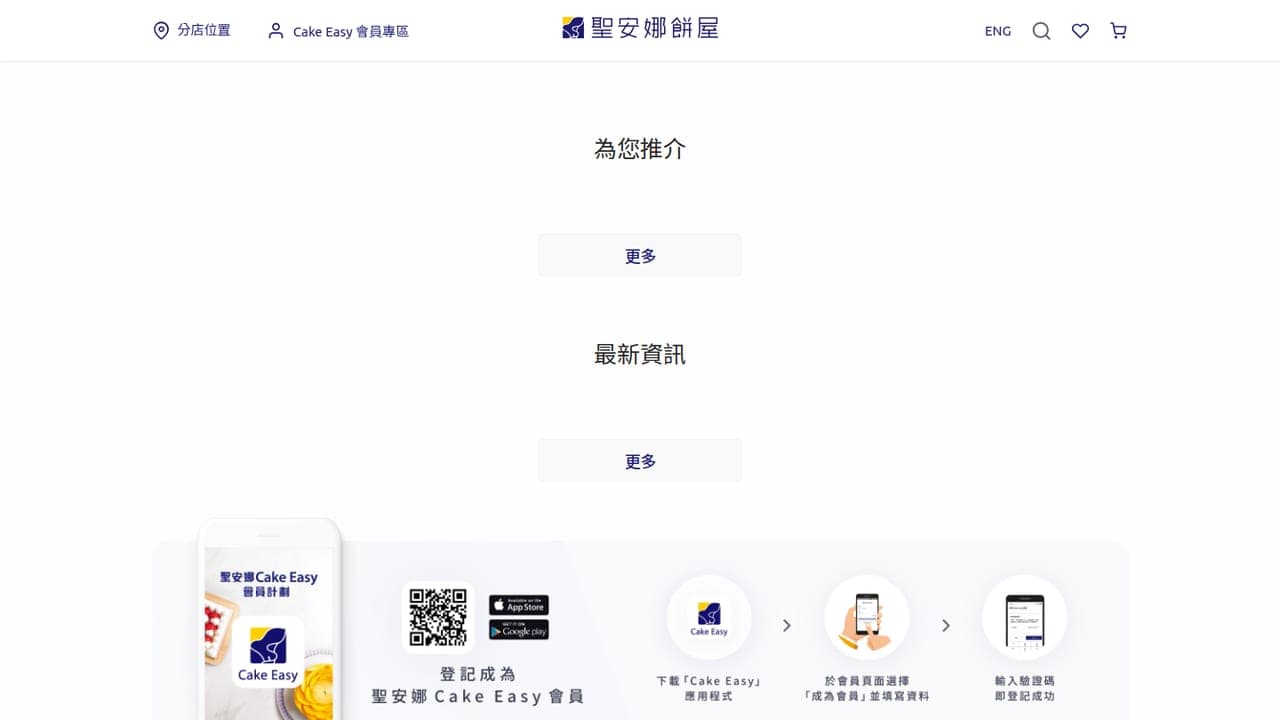Go to the 聖安娜餅屋 homepage logo
Viewport: 1280px width, 720px height.
pyautogui.click(x=640, y=28)
